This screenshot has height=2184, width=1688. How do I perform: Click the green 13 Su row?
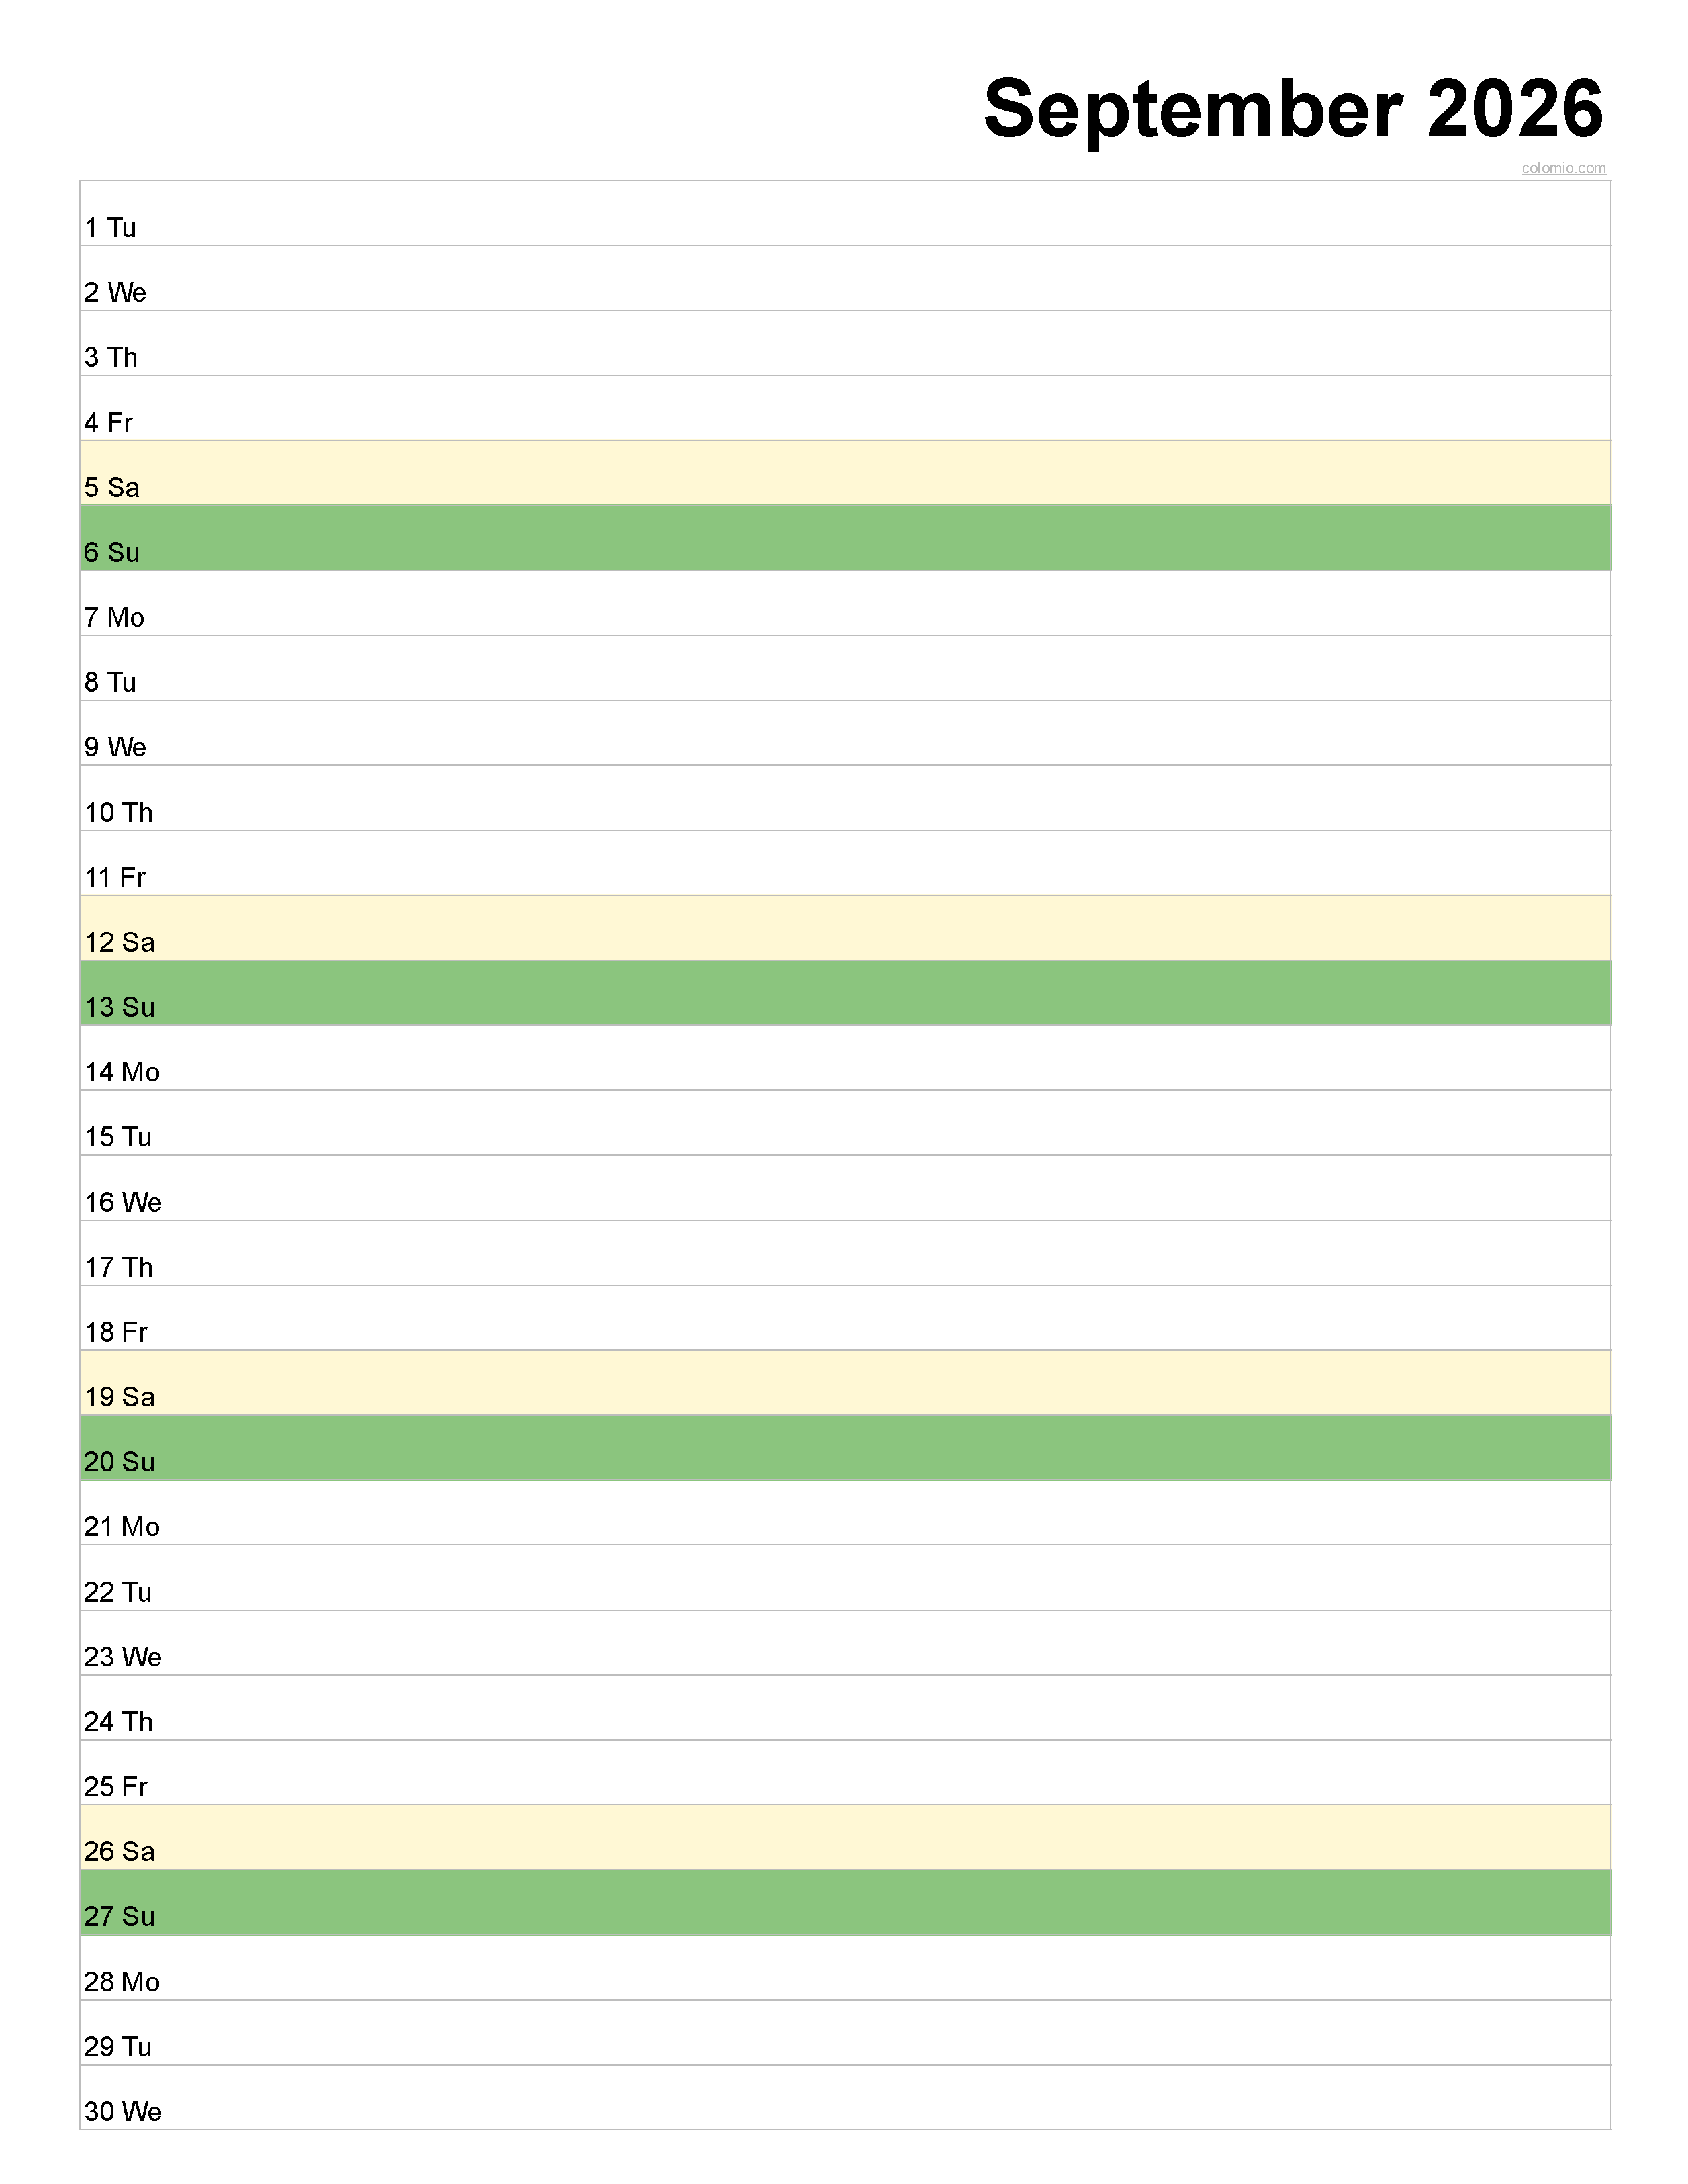click(x=845, y=993)
